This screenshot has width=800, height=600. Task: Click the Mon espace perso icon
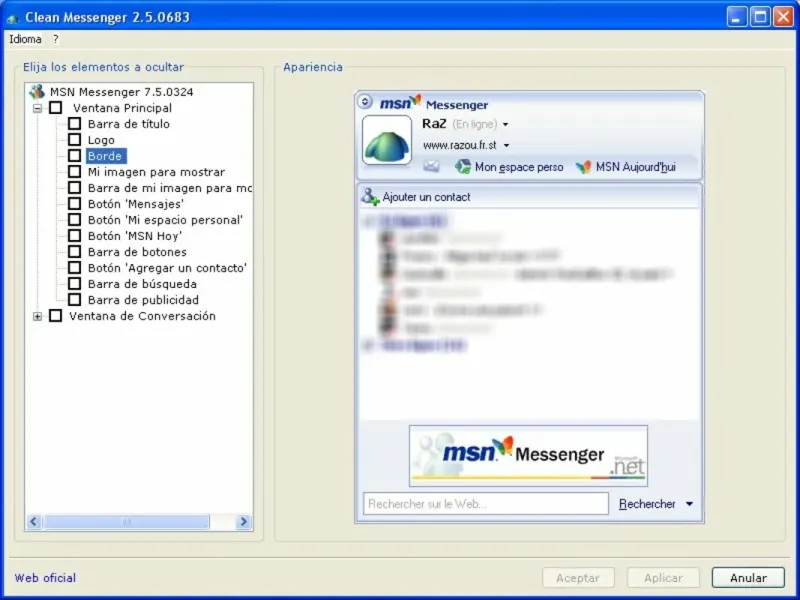point(463,166)
